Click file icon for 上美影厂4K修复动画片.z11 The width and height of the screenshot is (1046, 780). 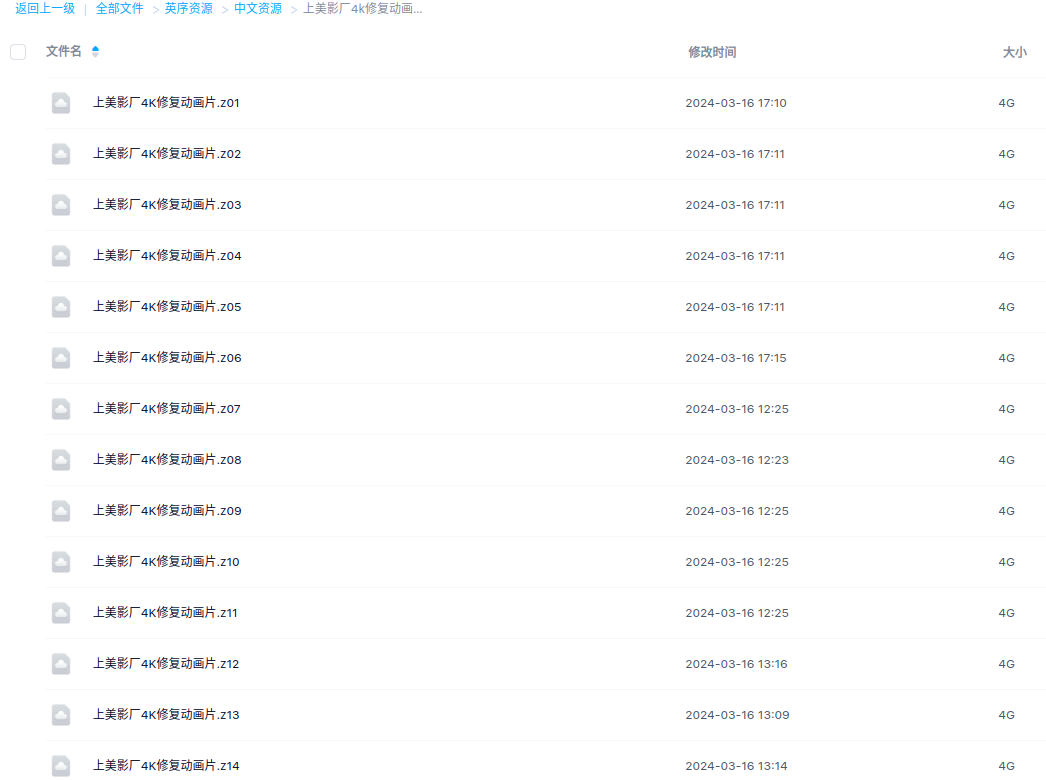coord(61,613)
